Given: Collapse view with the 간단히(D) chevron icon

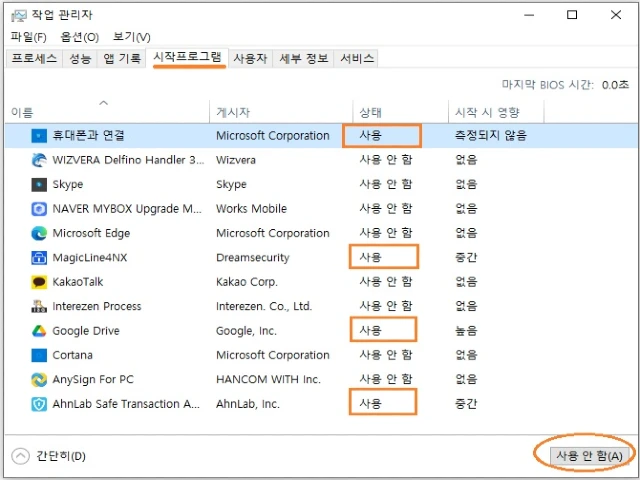Looking at the screenshot, I should [20, 456].
